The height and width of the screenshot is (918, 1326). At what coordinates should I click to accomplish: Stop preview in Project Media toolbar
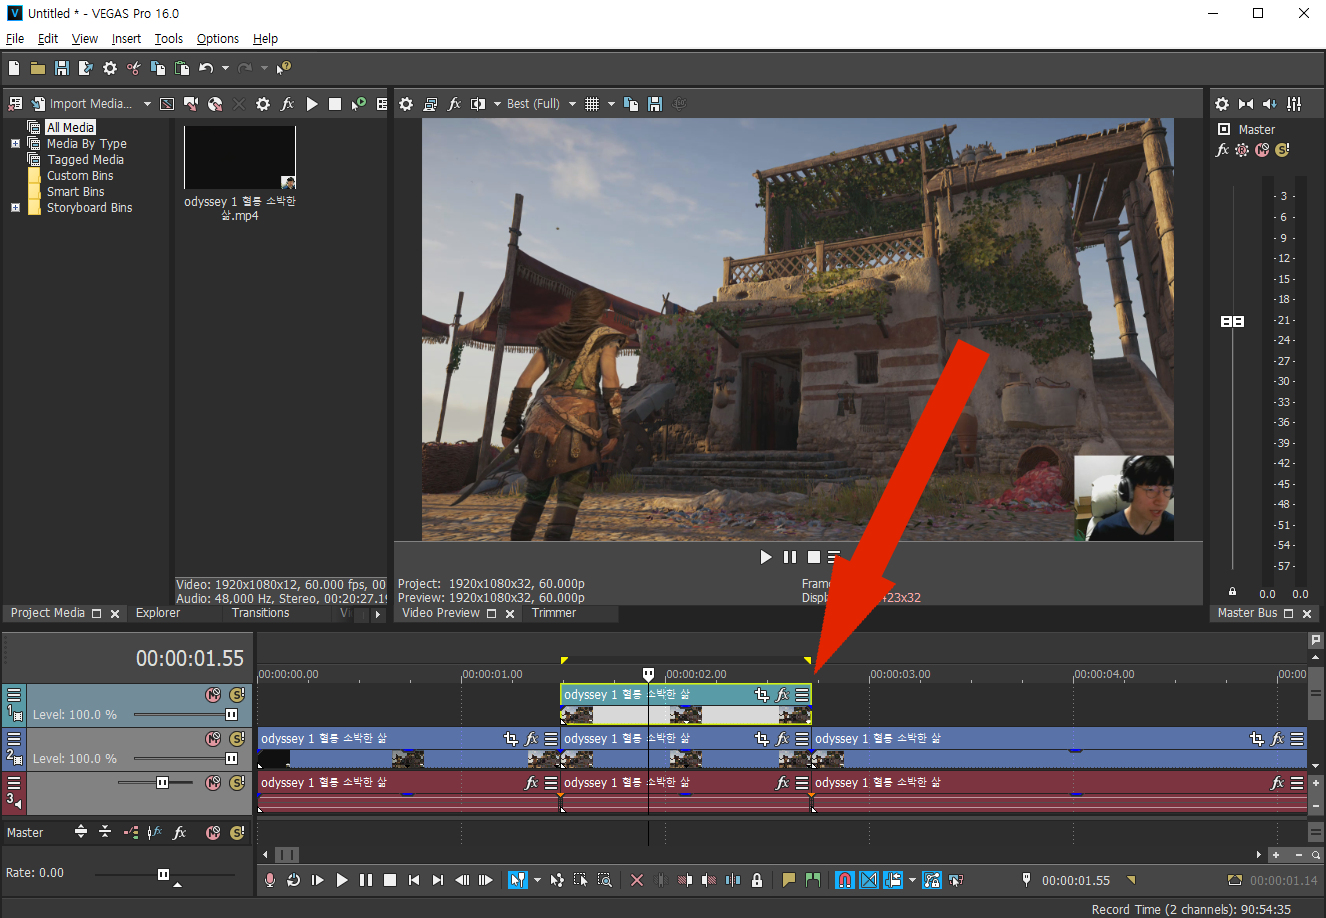(335, 104)
